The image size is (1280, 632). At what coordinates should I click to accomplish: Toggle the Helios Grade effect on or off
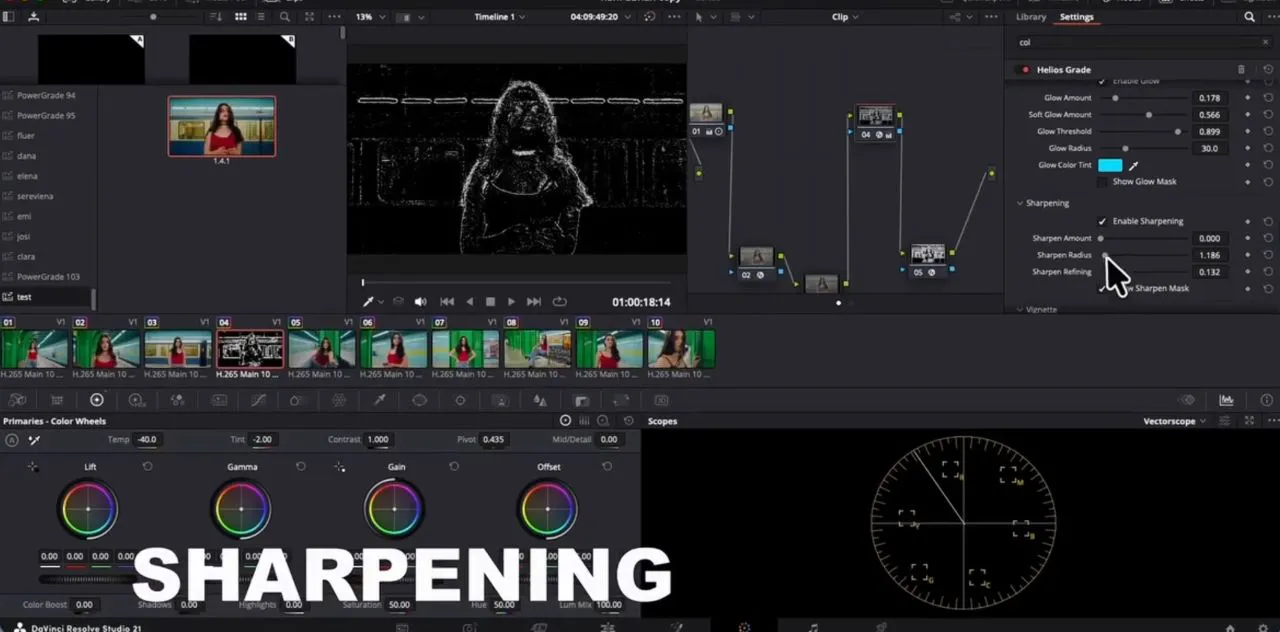(1025, 70)
